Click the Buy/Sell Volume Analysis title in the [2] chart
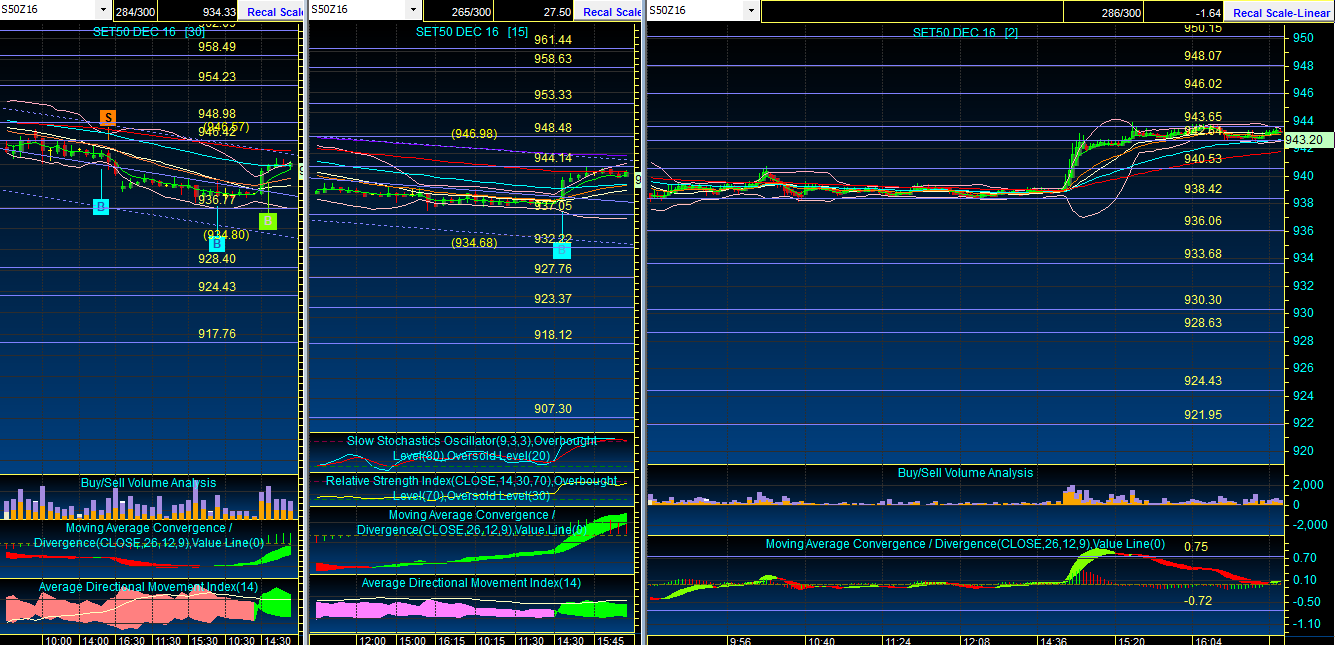The height and width of the screenshot is (645, 1335). tap(966, 473)
